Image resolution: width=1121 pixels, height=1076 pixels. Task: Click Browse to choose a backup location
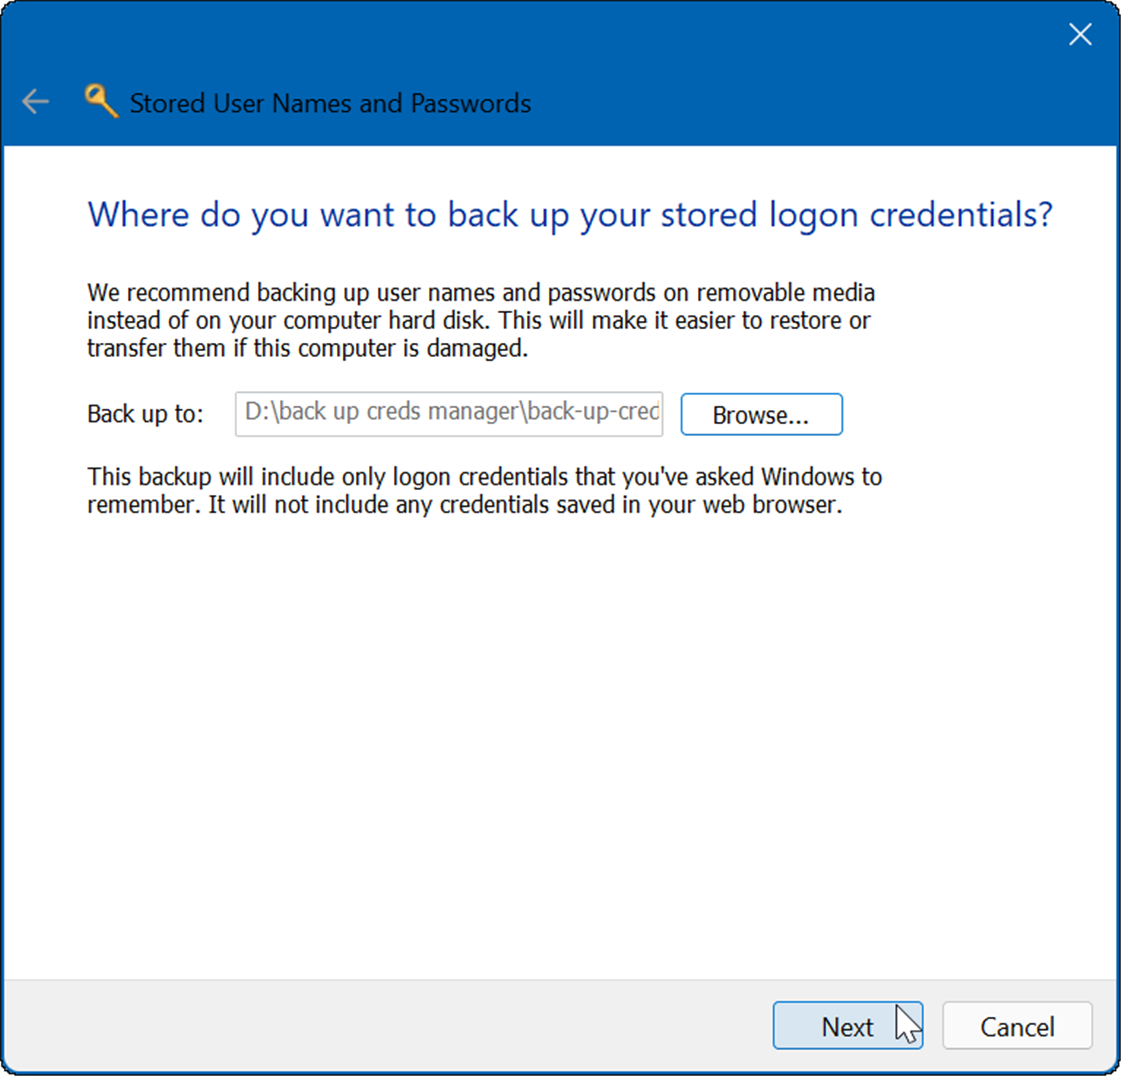pos(761,414)
